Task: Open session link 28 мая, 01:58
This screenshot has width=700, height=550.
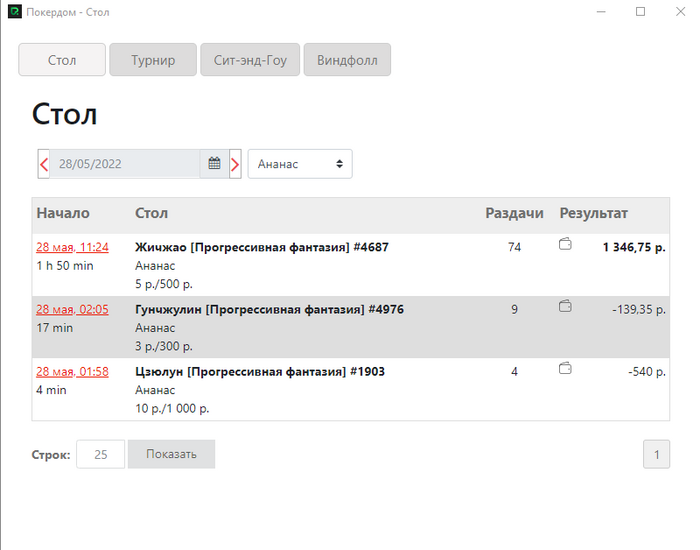Action: [73, 371]
